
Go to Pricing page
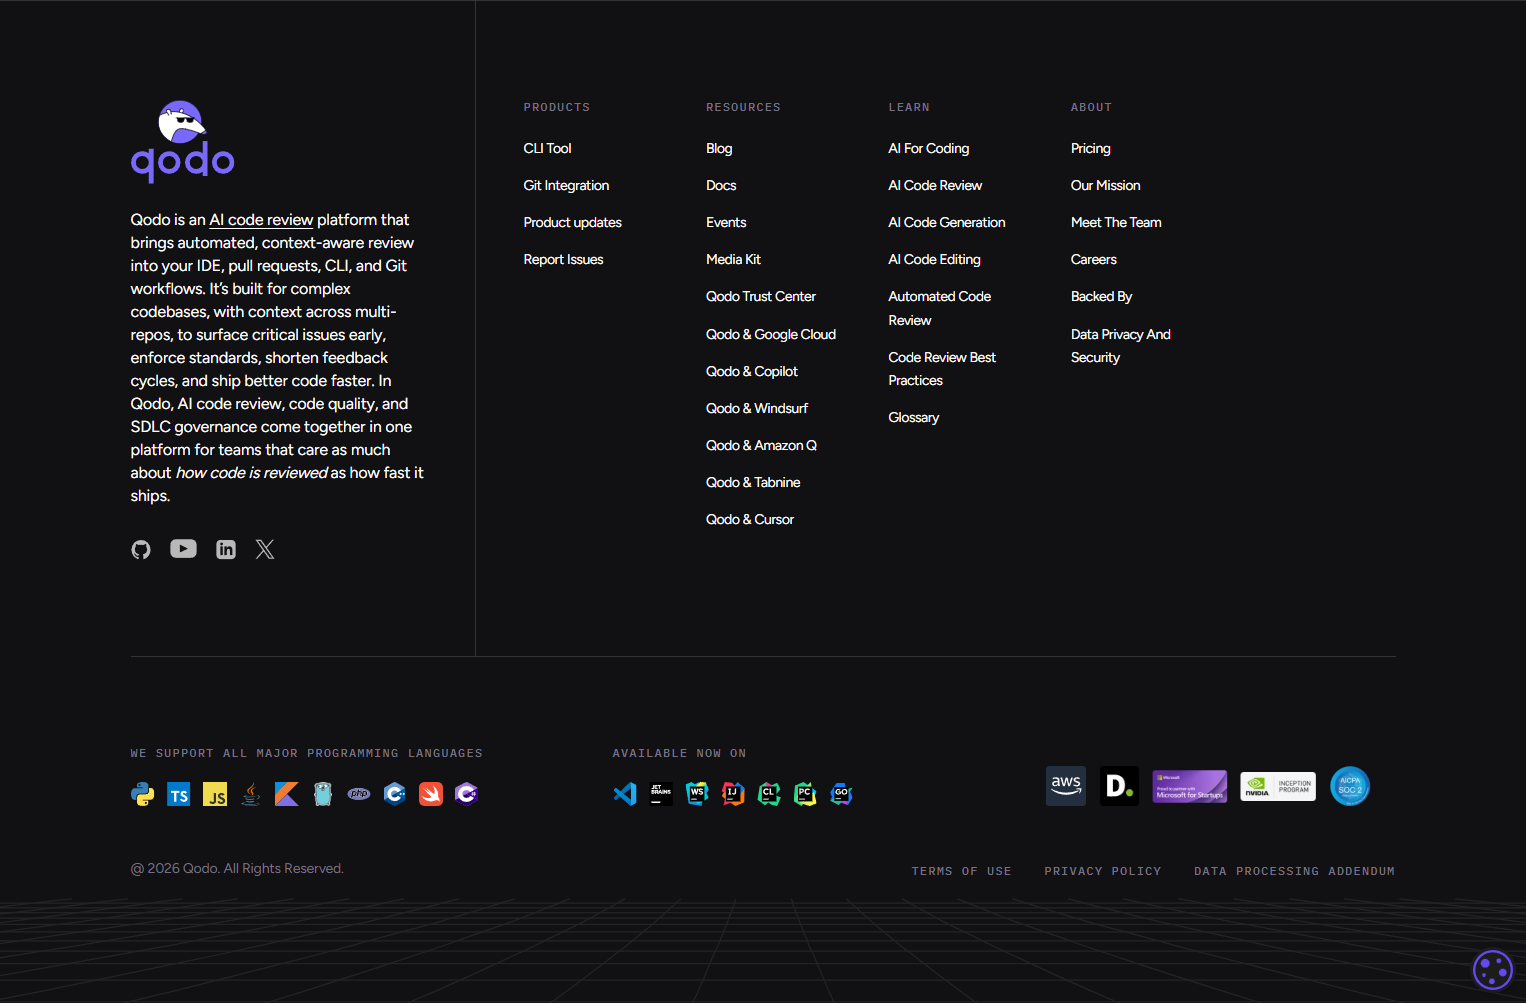[1091, 148]
